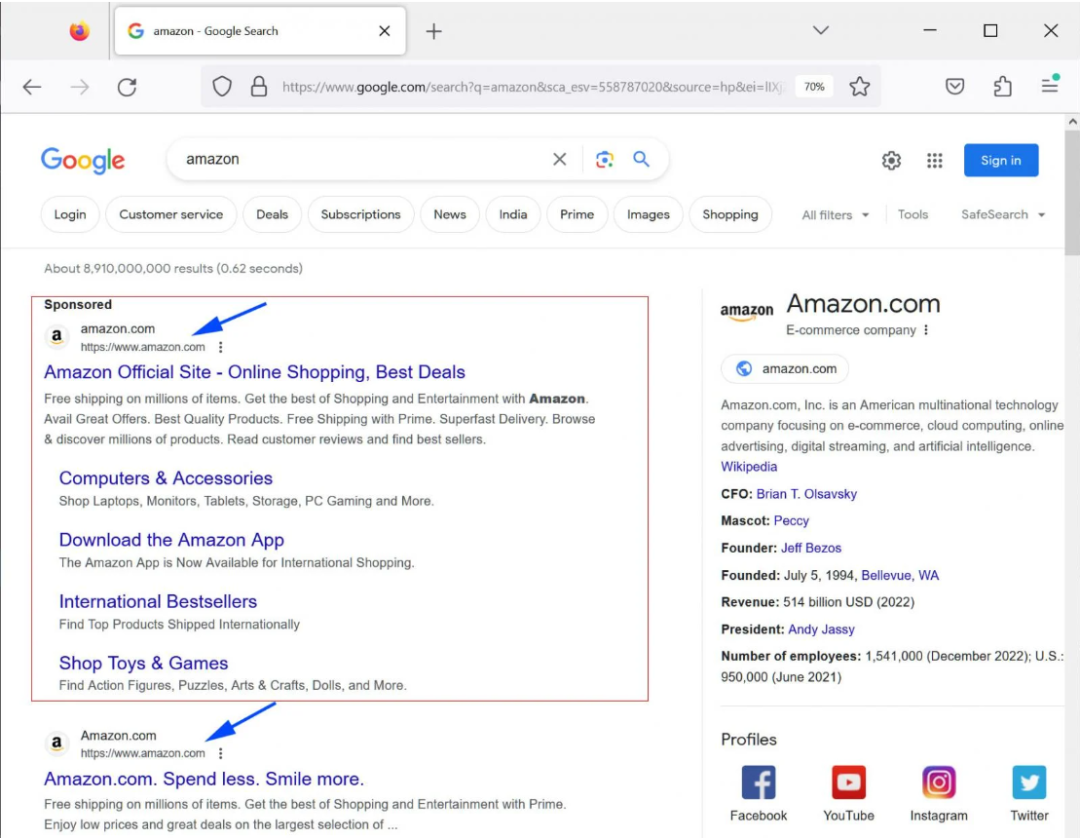Image resolution: width=1080 pixels, height=838 pixels.
Task: Select the Customer service filter chip
Action: (x=171, y=215)
